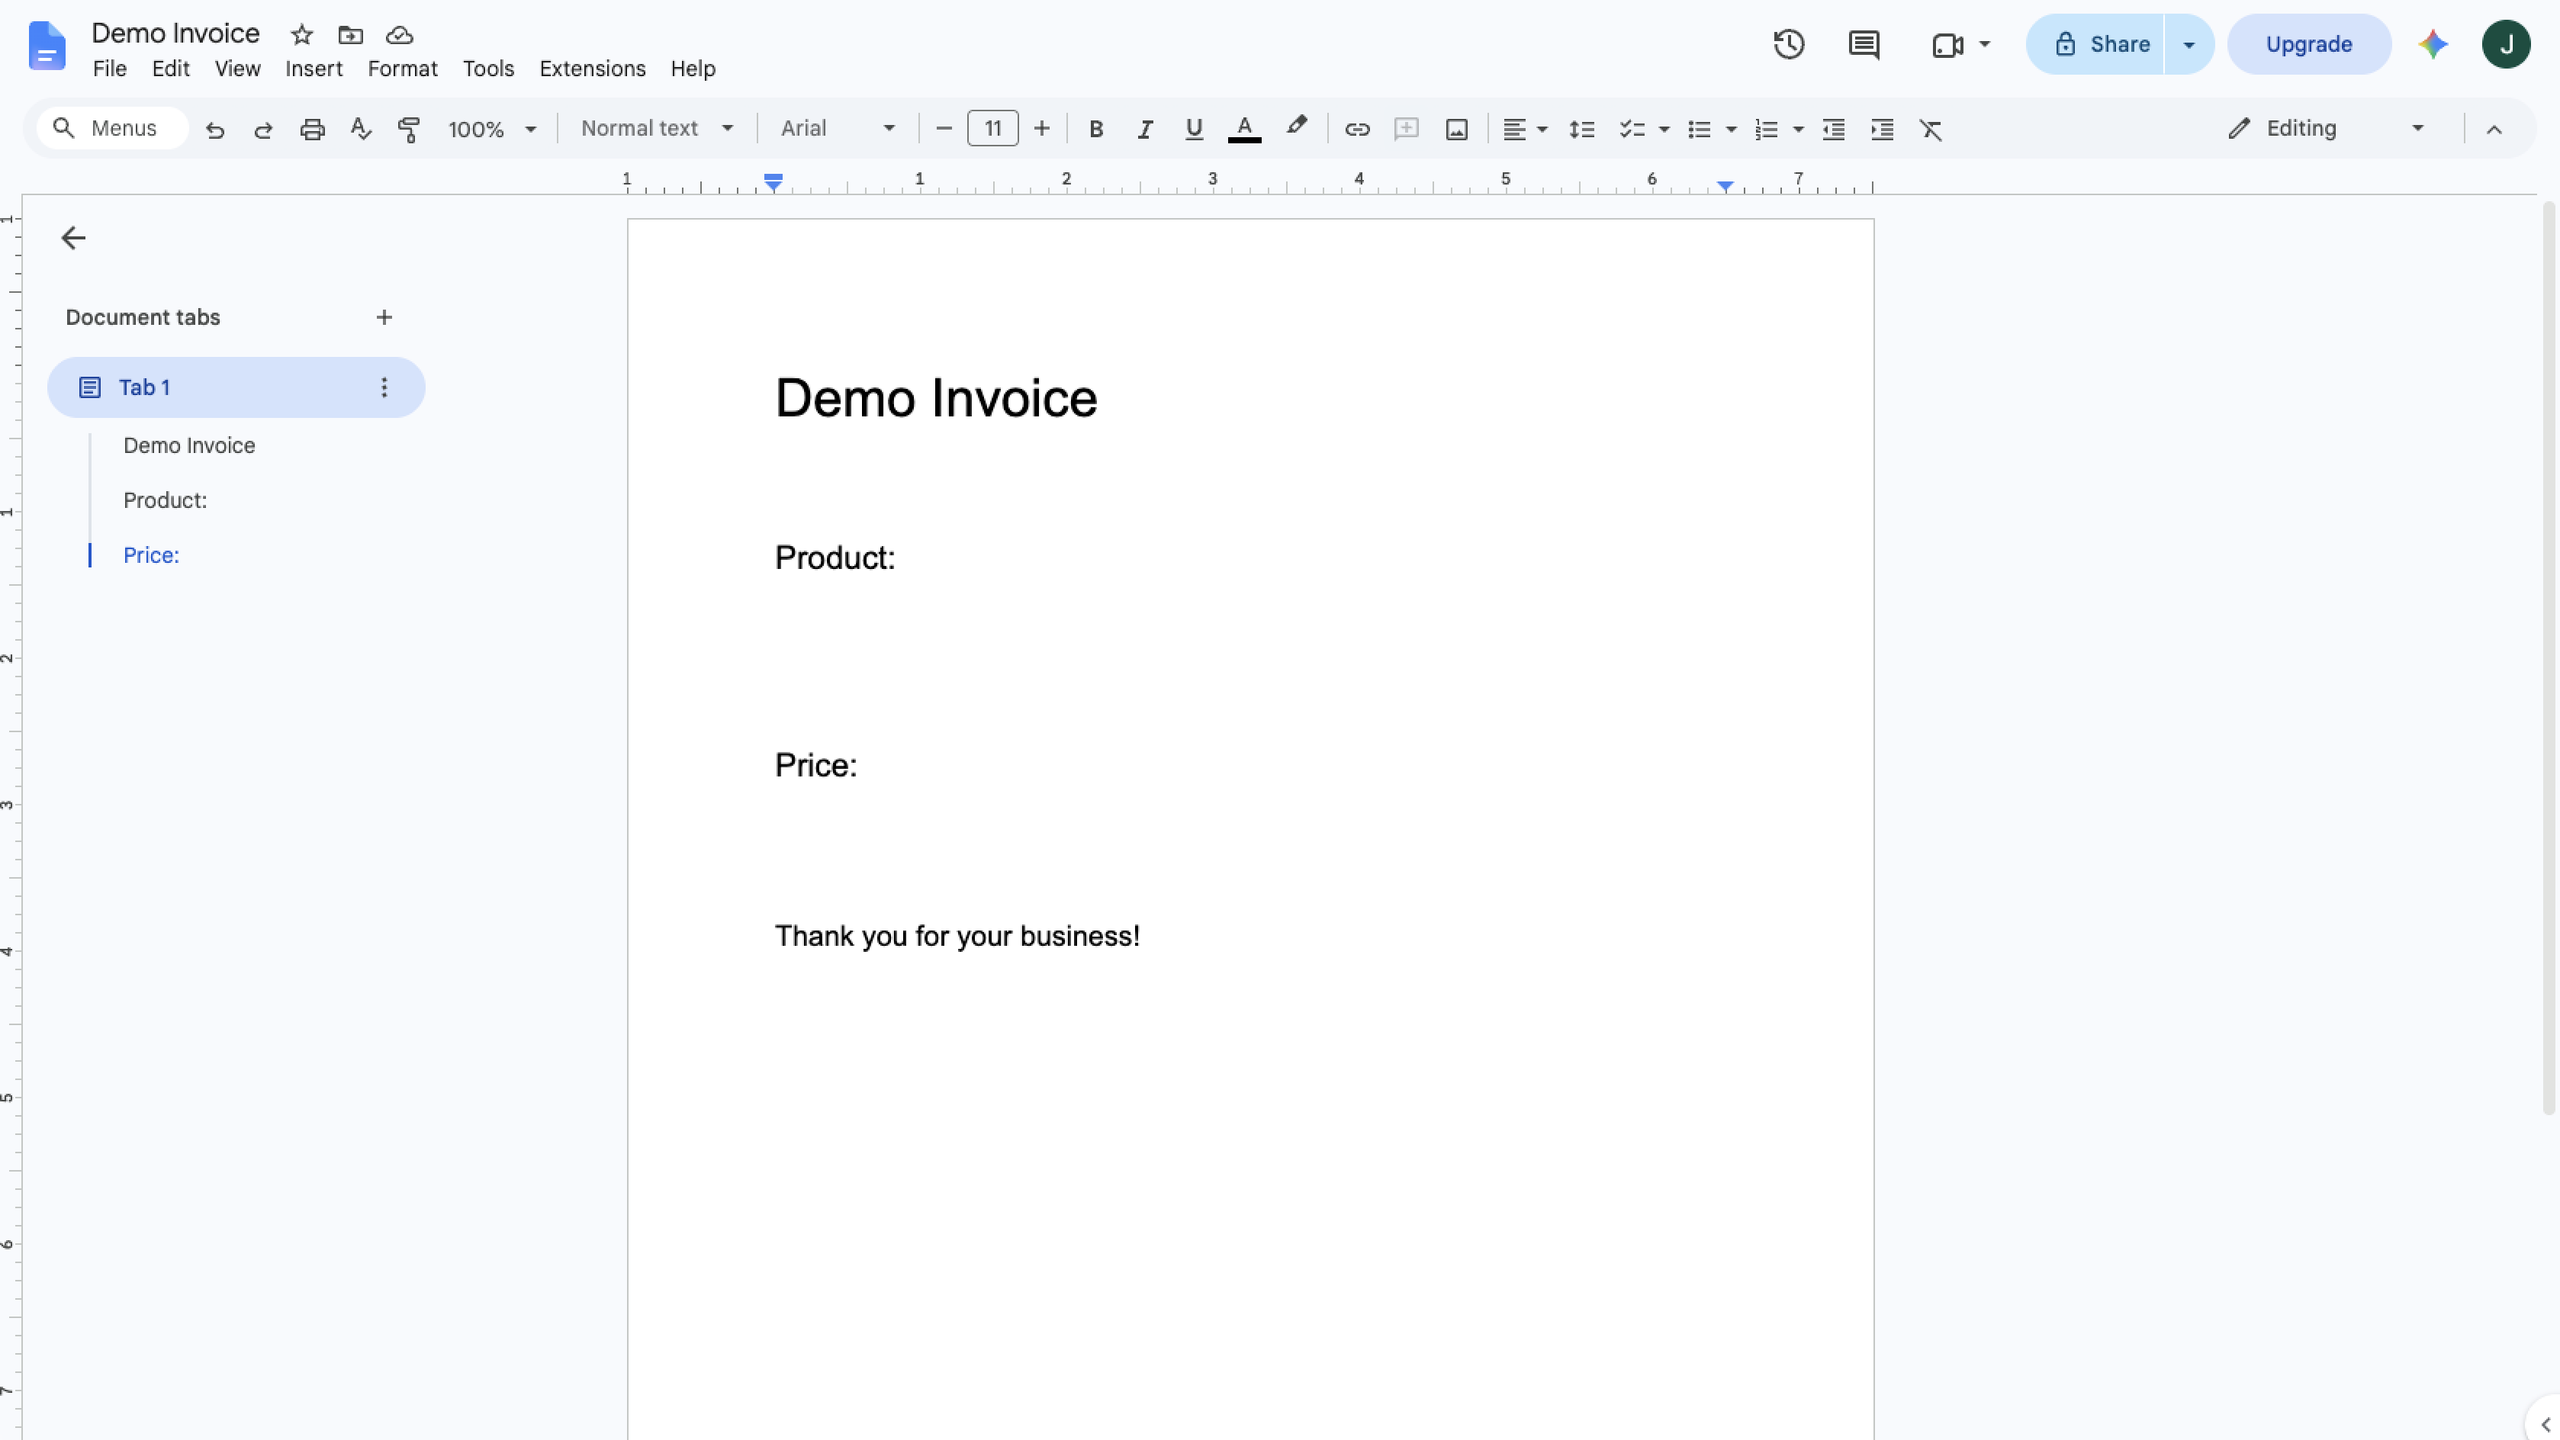Viewport: 2560px width, 1440px height.
Task: Open the comments history icon
Action: 1864,44
